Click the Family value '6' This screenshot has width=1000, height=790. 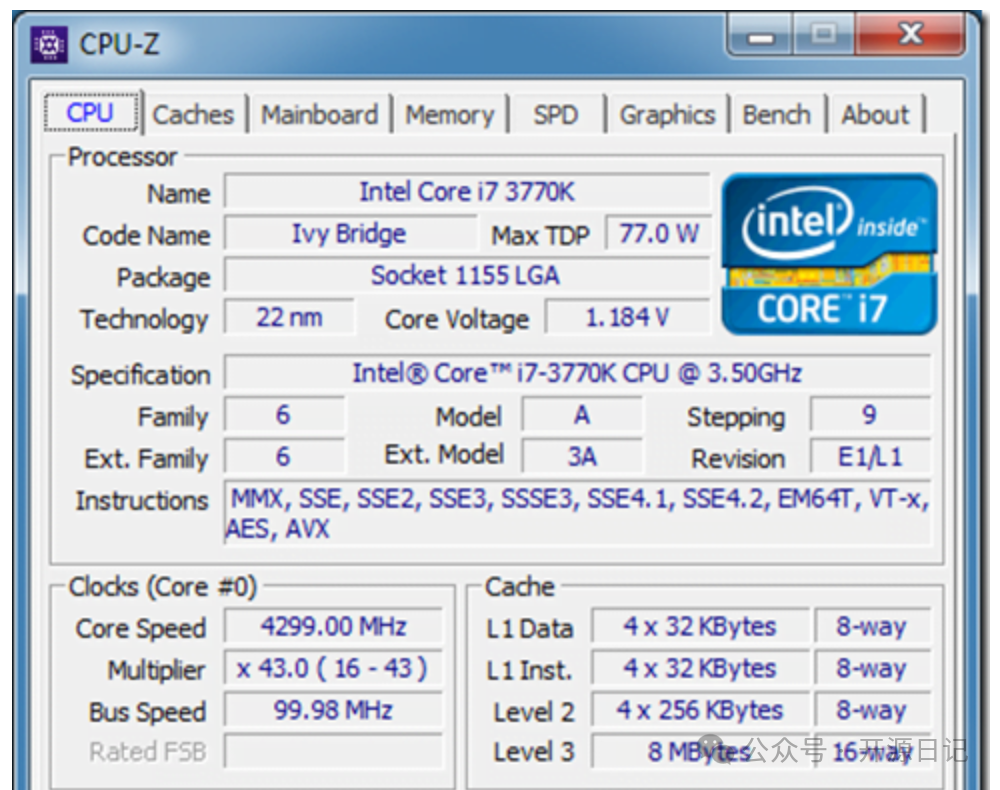[284, 415]
